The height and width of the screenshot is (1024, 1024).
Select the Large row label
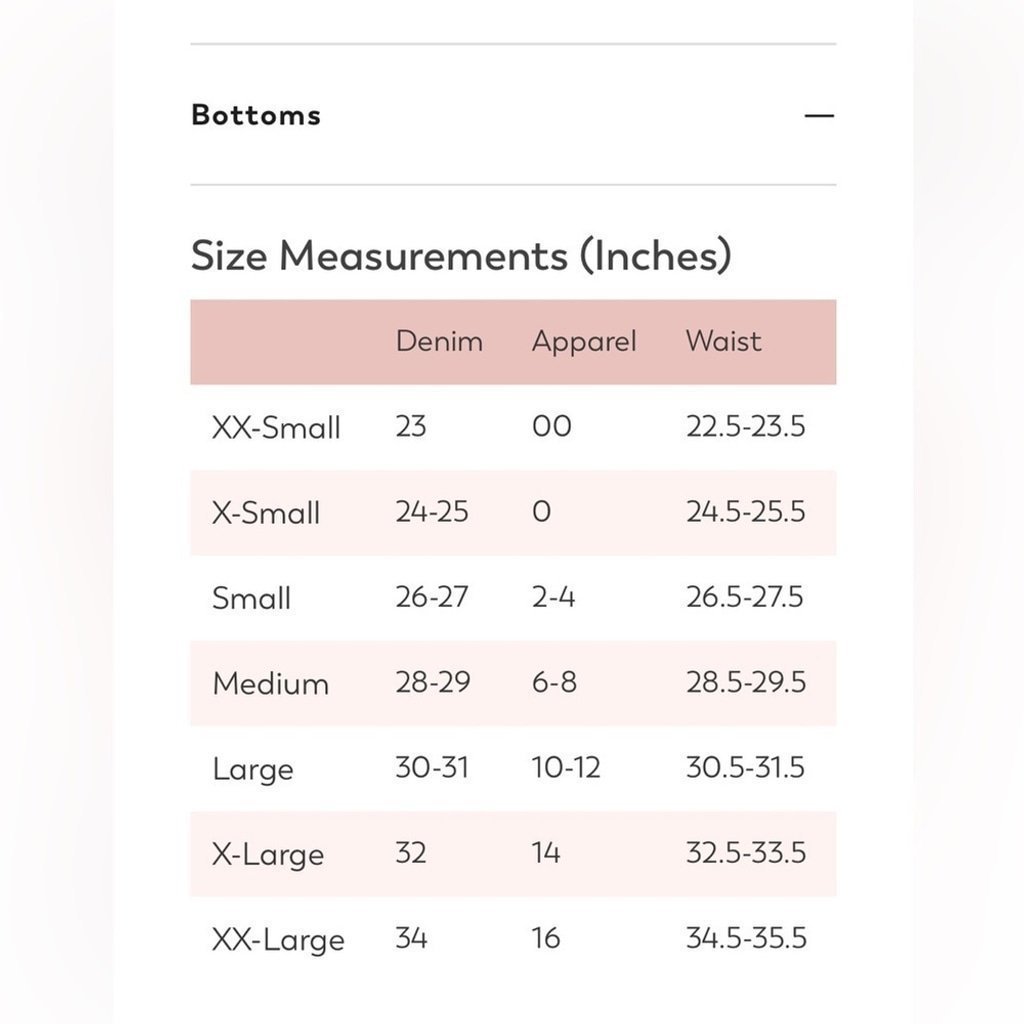253,770
